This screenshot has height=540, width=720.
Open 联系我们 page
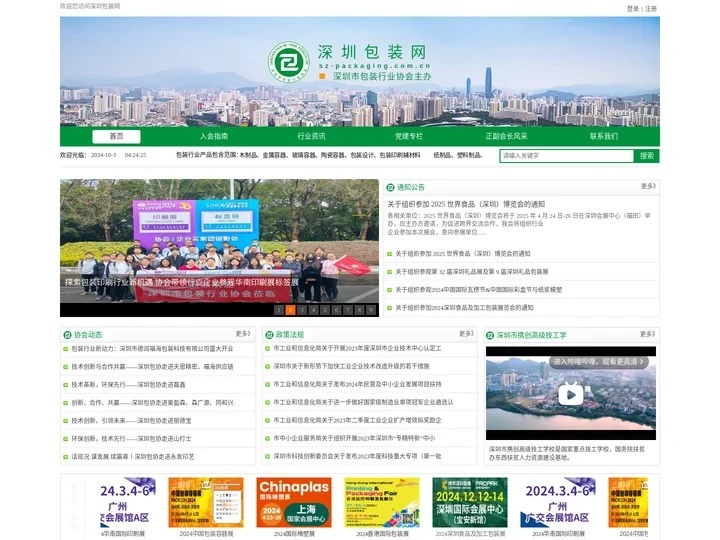pyautogui.click(x=603, y=136)
